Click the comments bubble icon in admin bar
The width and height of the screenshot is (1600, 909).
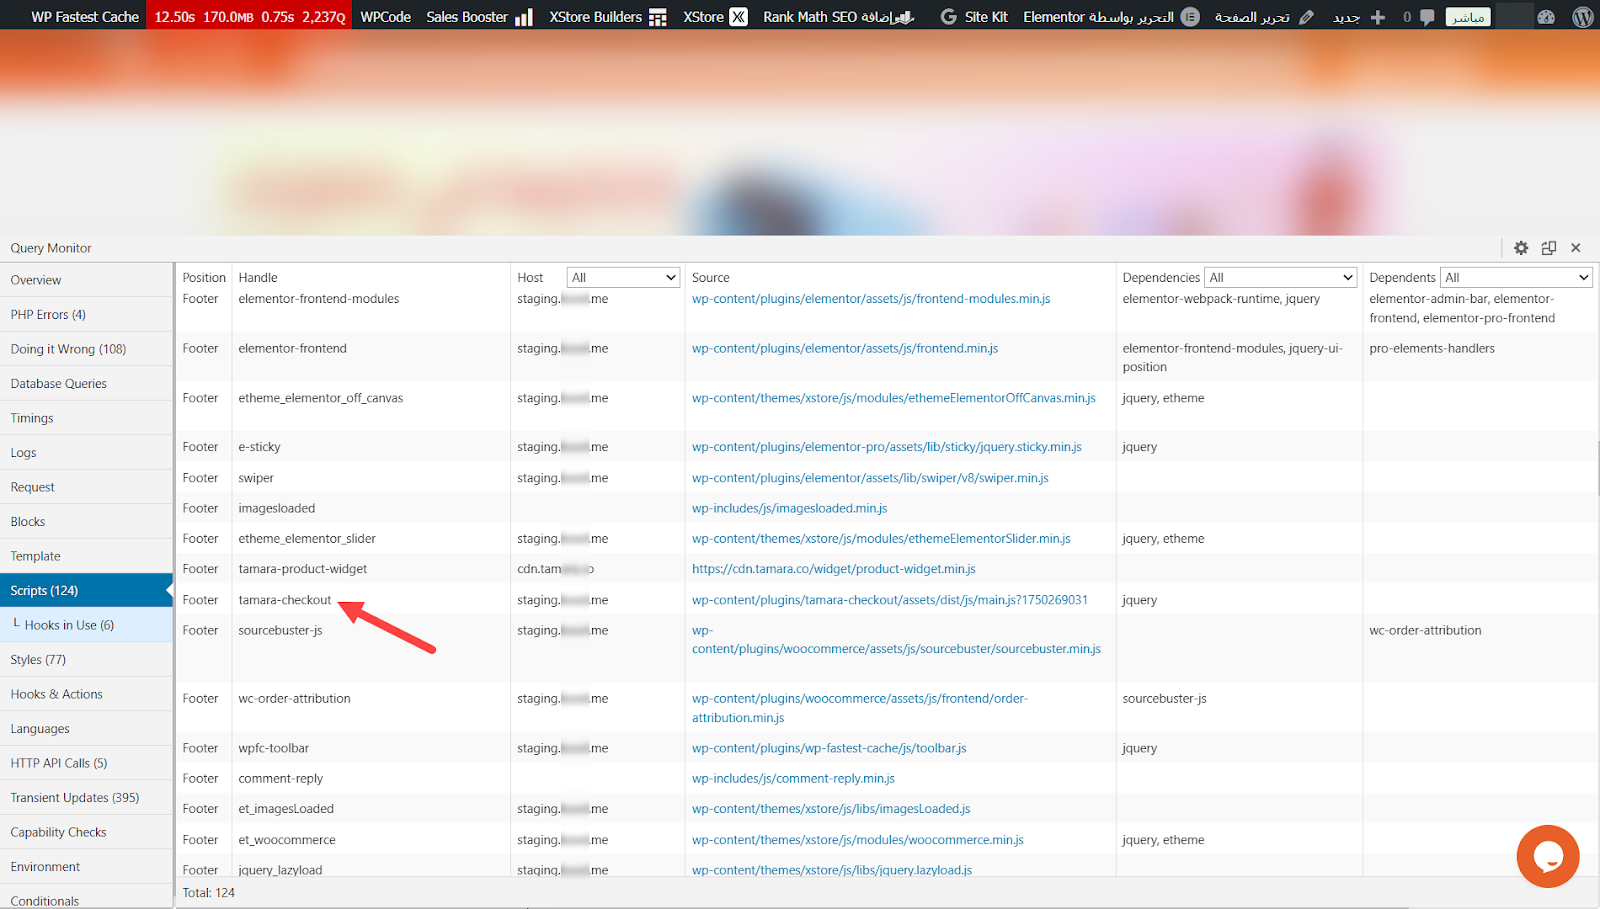[x=1427, y=17]
